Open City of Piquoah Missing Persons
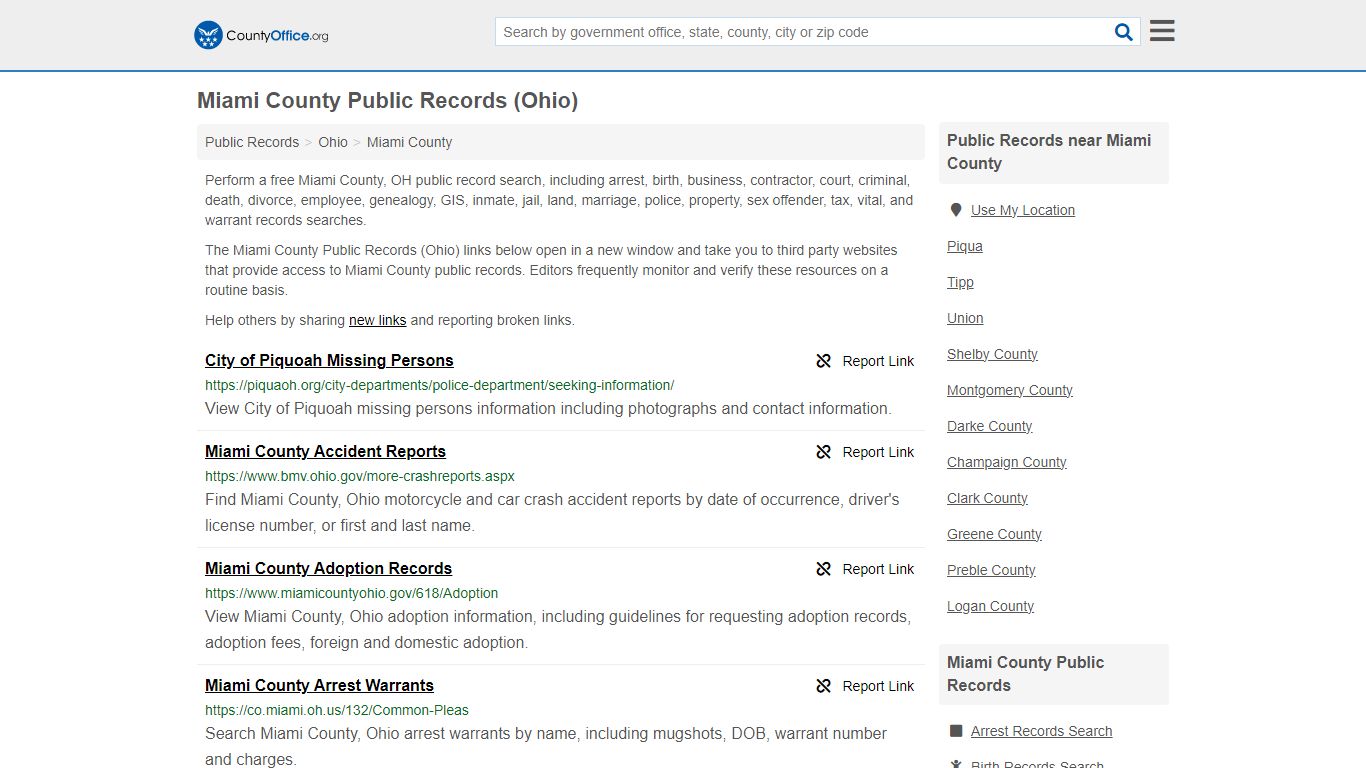 coord(329,360)
